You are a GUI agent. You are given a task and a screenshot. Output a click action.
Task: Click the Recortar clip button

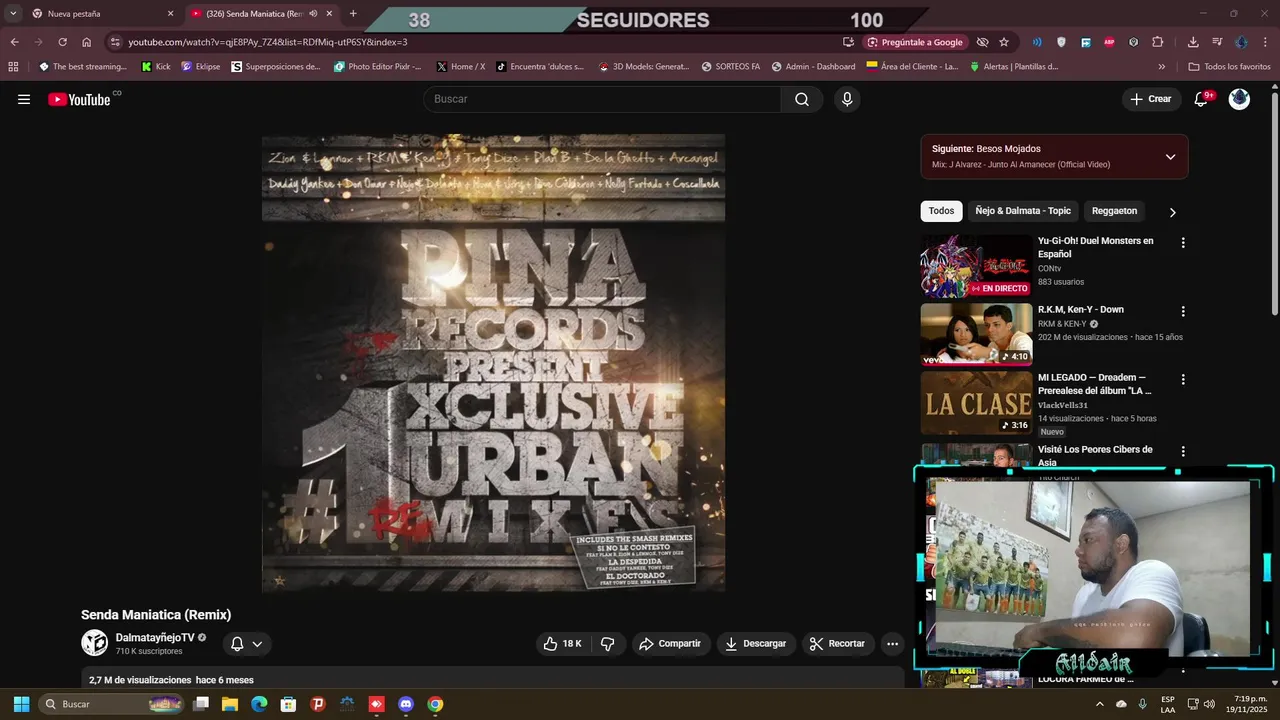[x=838, y=644]
